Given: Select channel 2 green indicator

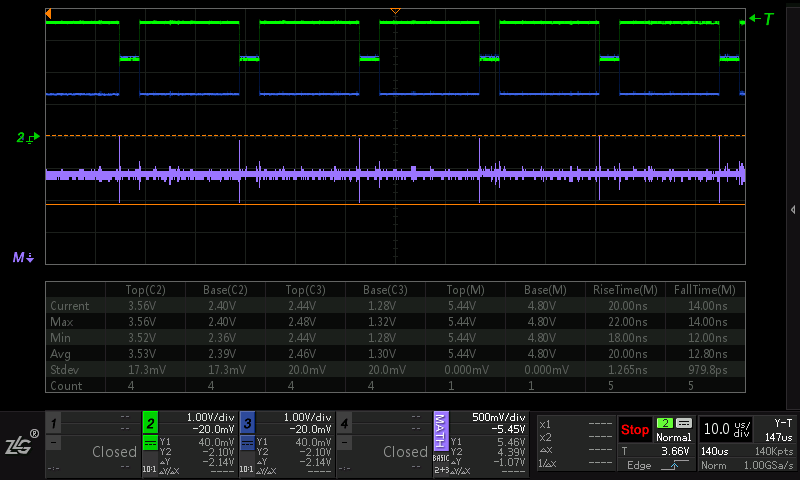Looking at the screenshot, I should 150,423.
